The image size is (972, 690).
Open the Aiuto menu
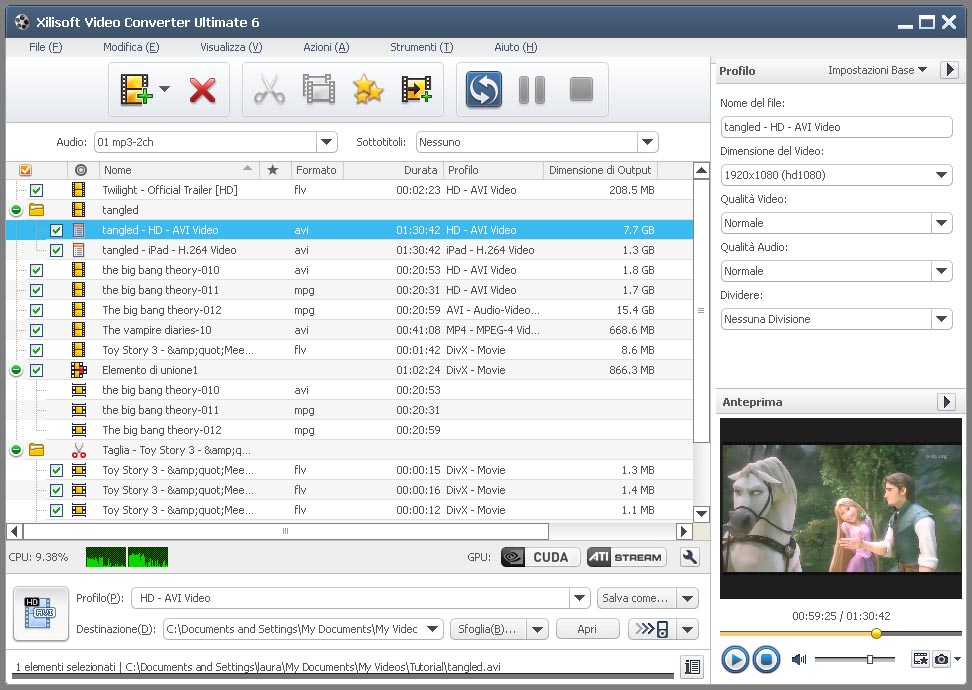coord(516,47)
